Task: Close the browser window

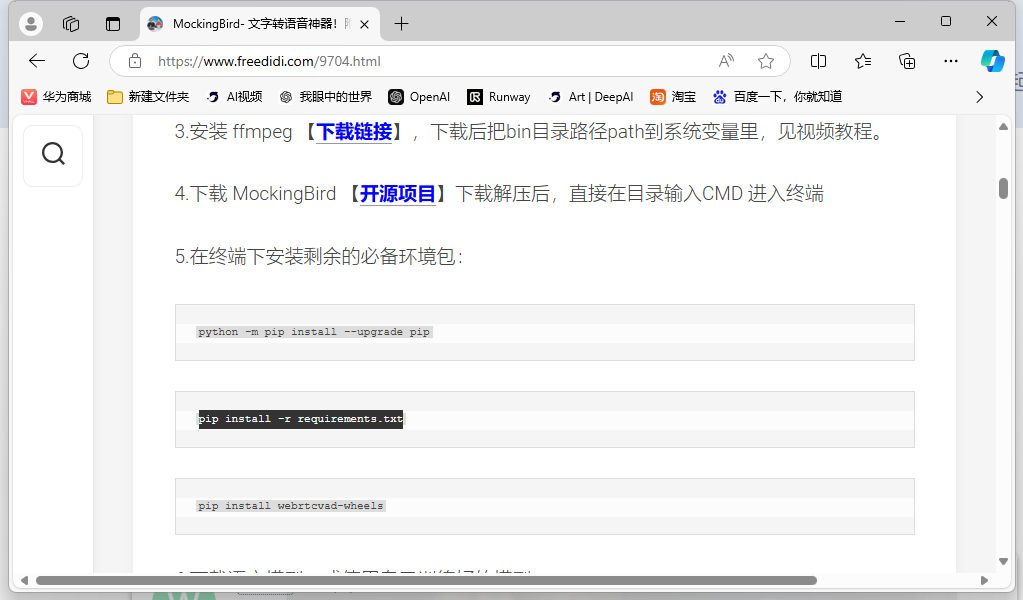Action: tap(992, 22)
